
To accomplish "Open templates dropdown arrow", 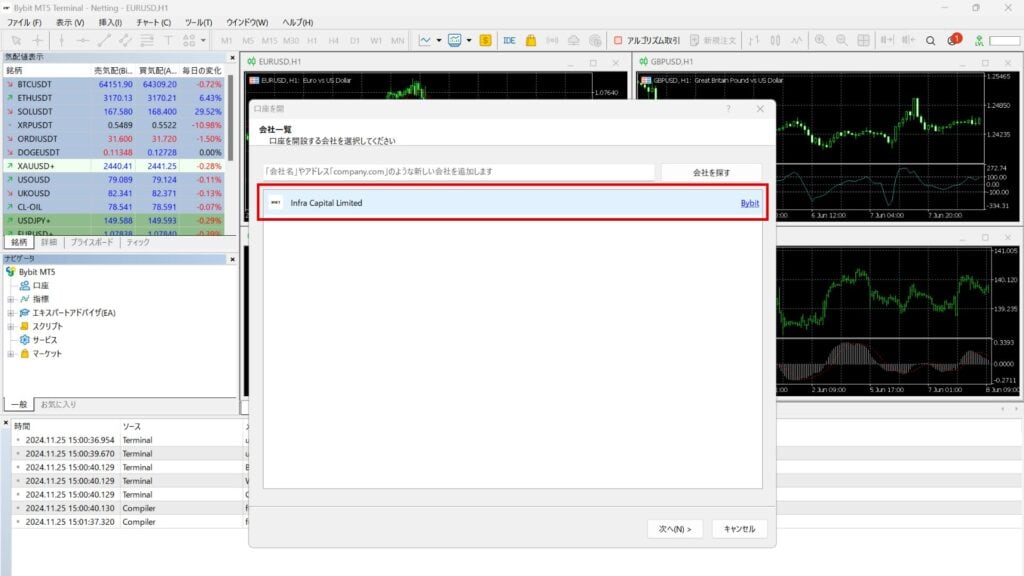I will (x=469, y=40).
